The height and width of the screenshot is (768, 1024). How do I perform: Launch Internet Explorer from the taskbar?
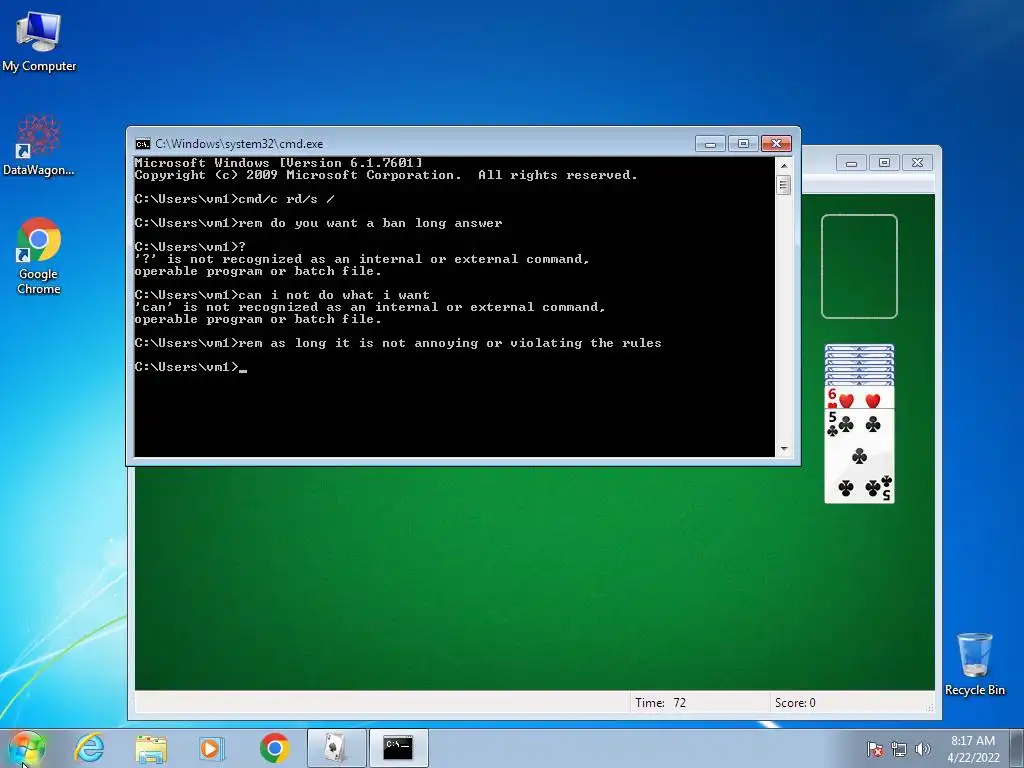(89, 748)
